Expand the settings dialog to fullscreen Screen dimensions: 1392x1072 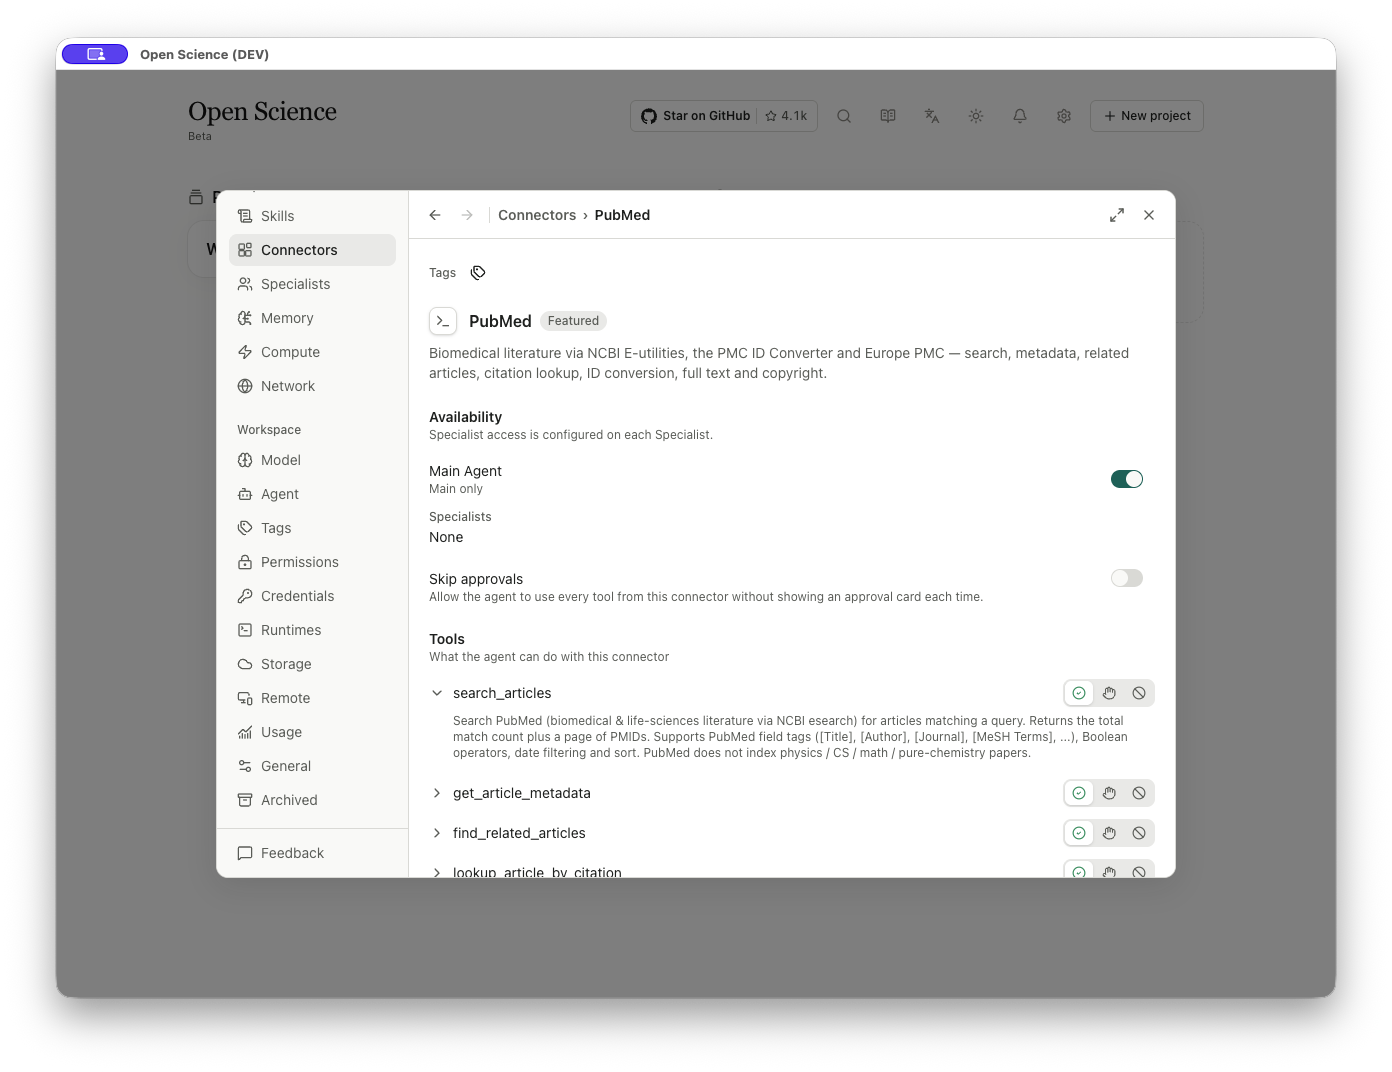(x=1117, y=215)
